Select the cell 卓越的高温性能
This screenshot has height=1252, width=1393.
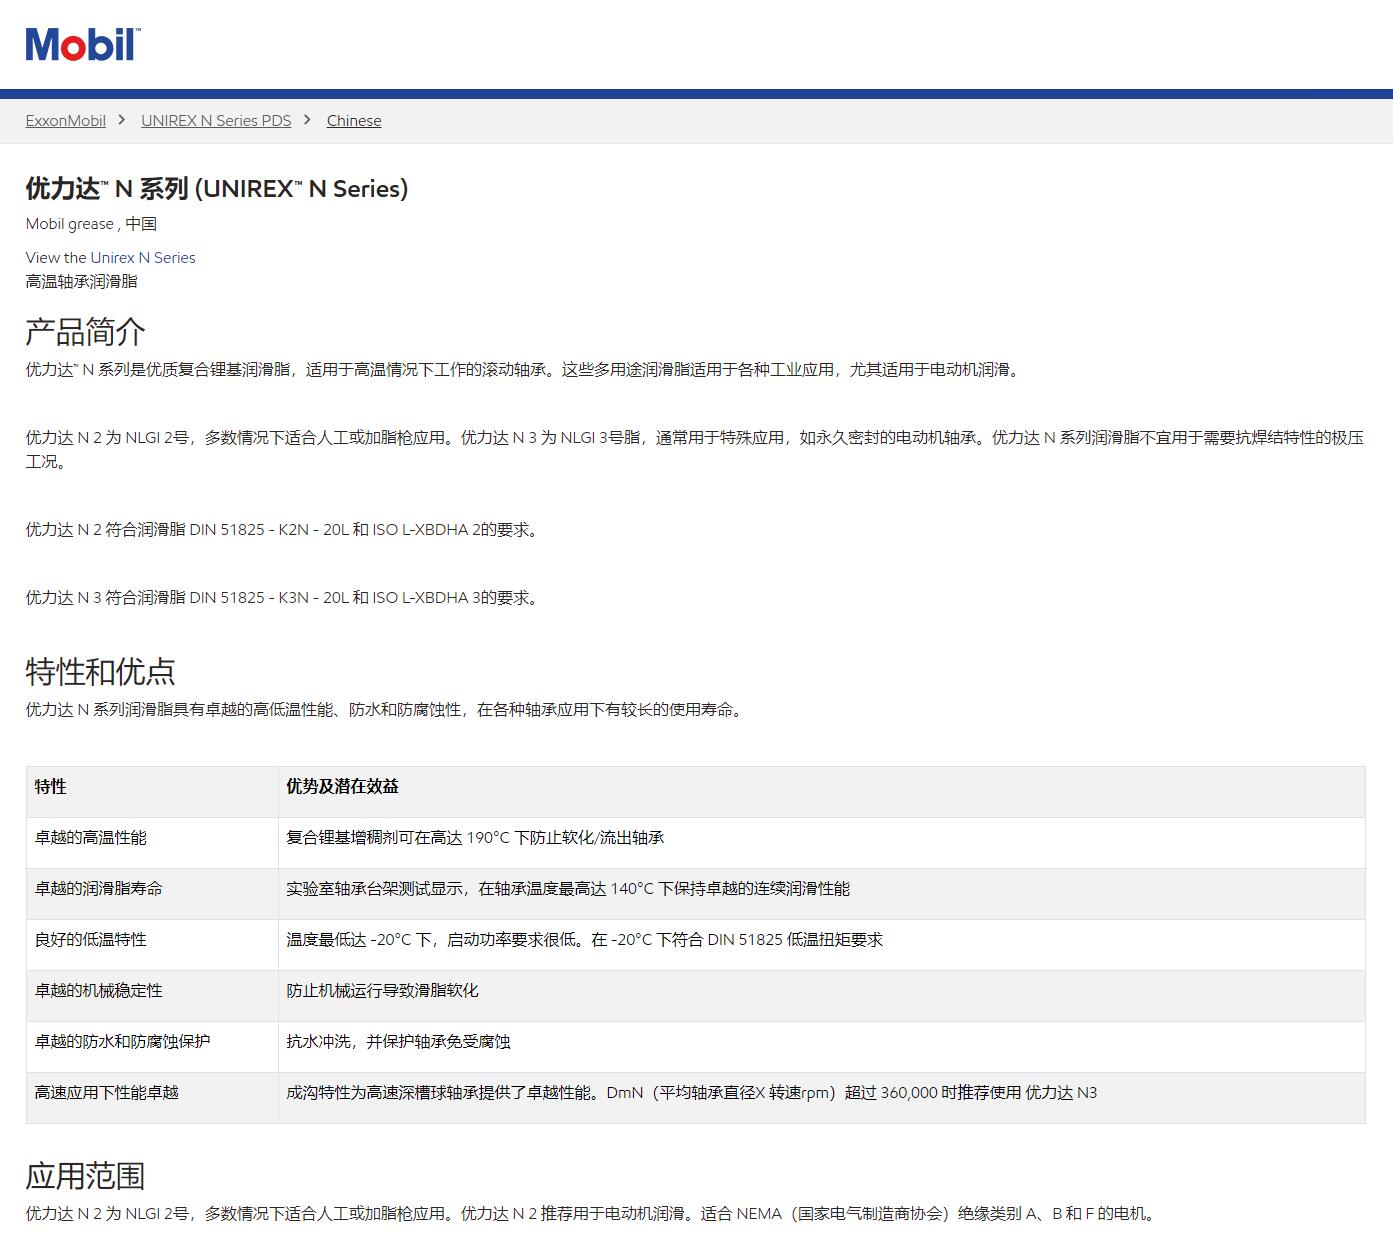[x=152, y=843]
